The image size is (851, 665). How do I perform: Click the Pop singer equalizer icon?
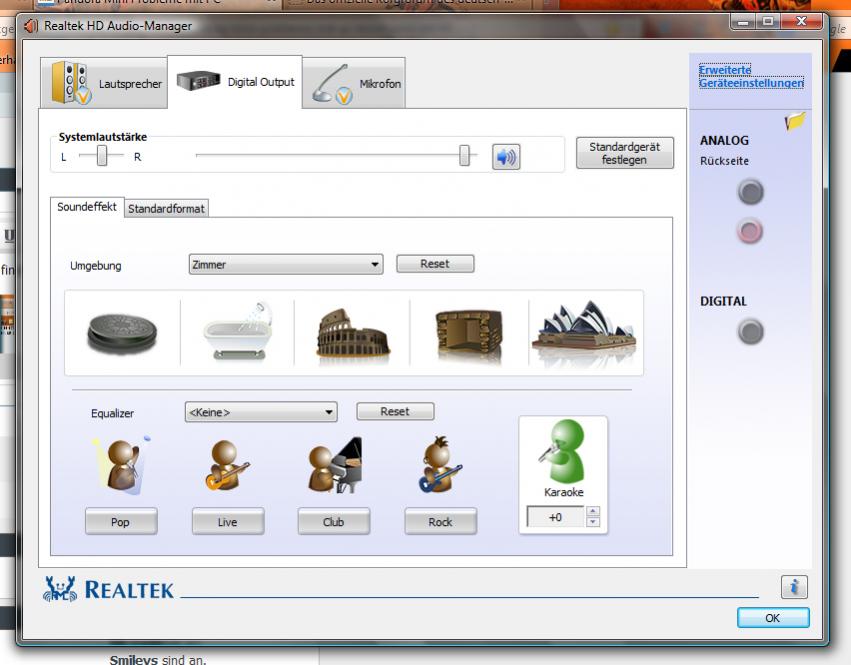(x=123, y=465)
